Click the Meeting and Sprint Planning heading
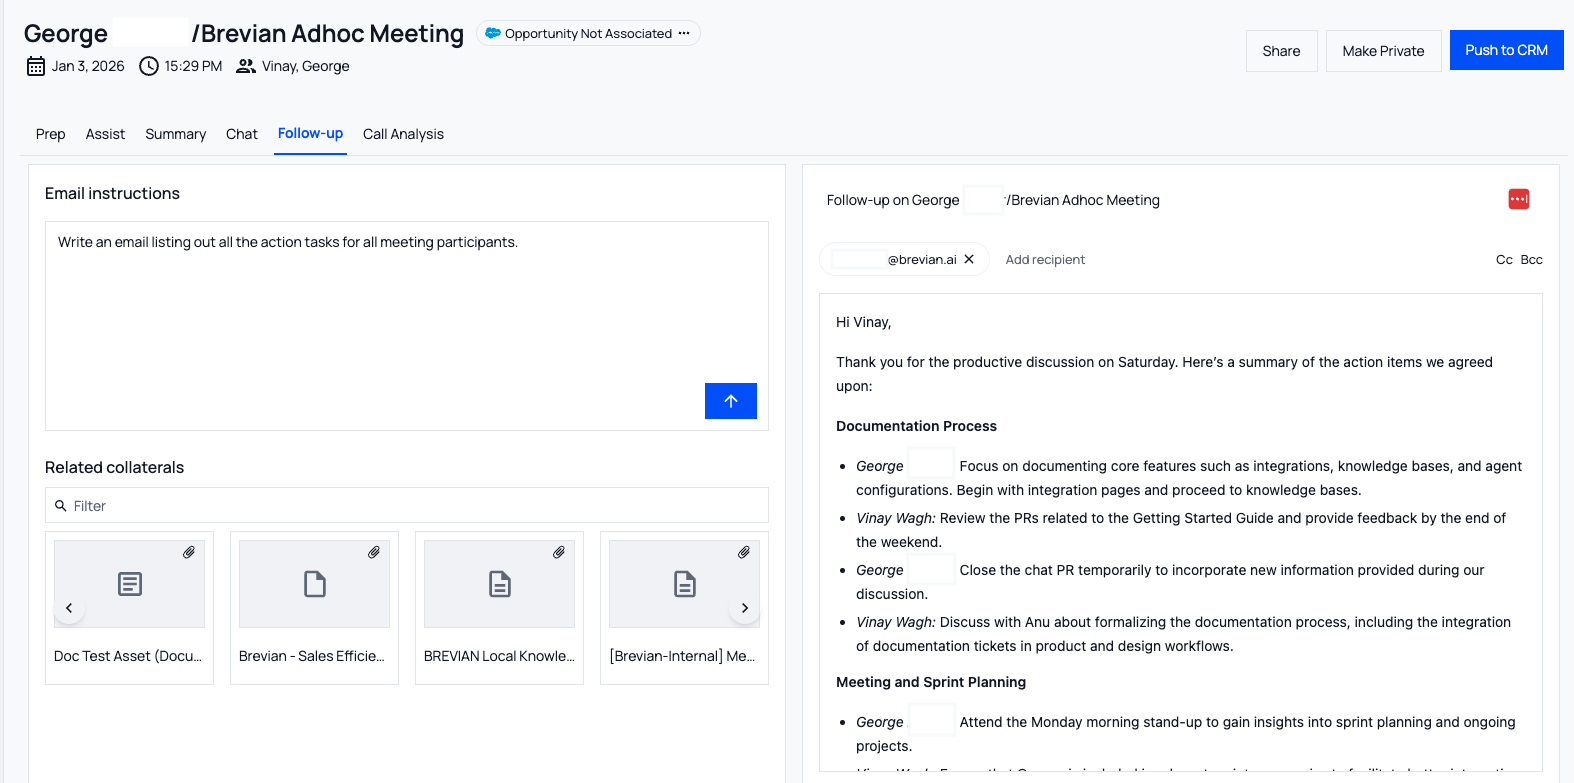The width and height of the screenshot is (1574, 783). click(931, 682)
